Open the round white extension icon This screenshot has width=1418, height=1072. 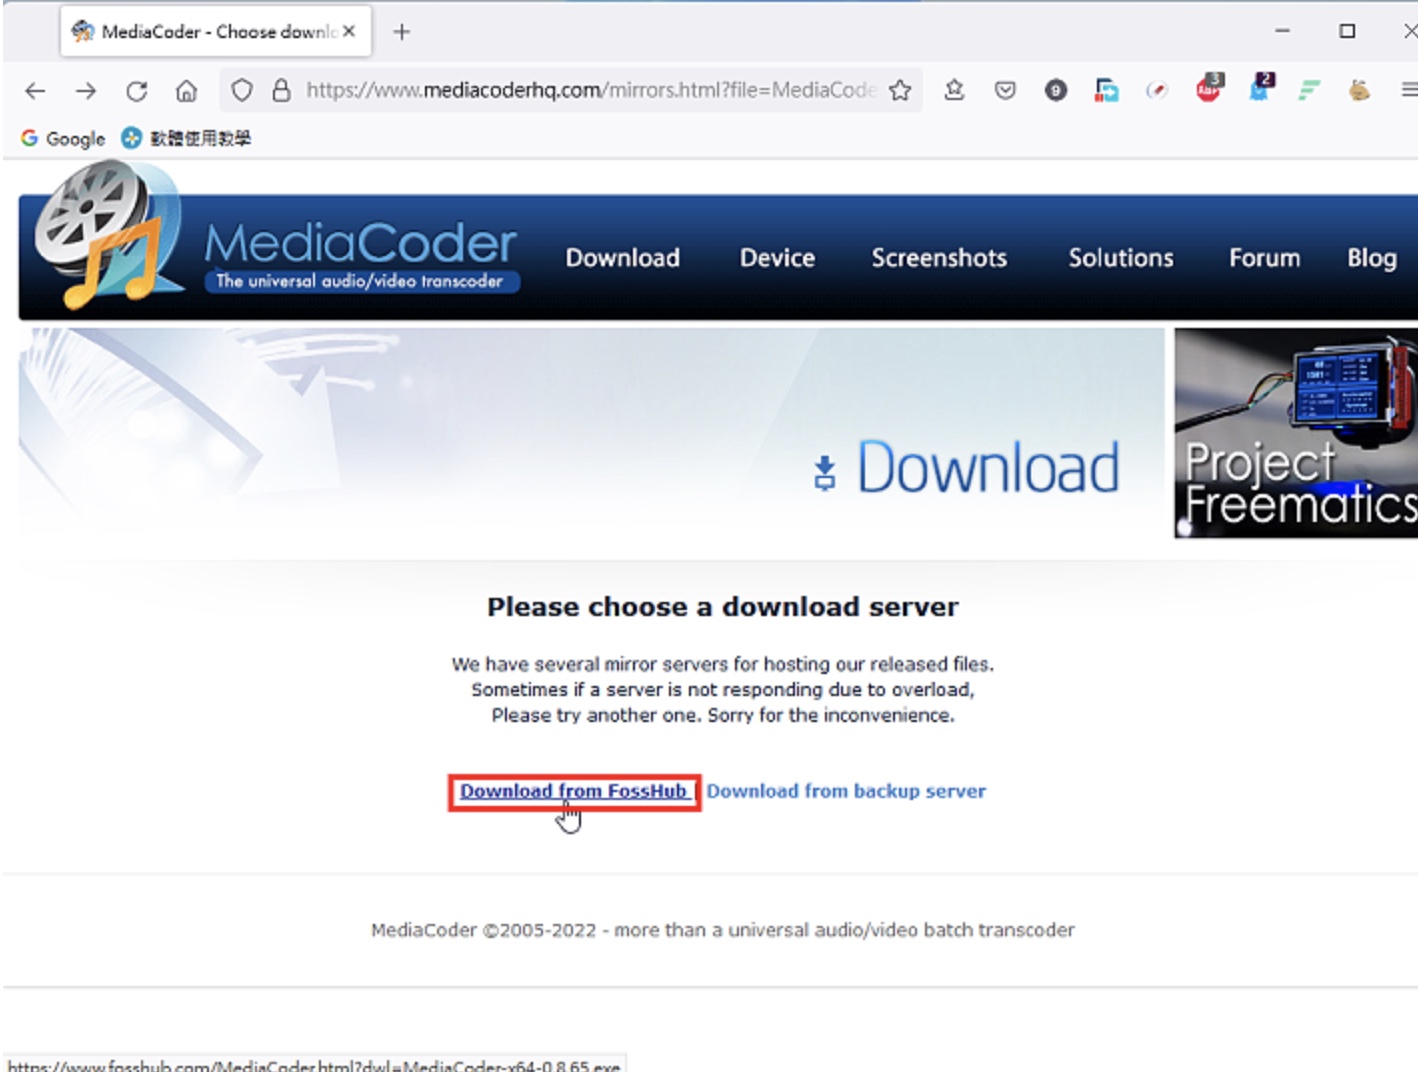[x=1157, y=90]
